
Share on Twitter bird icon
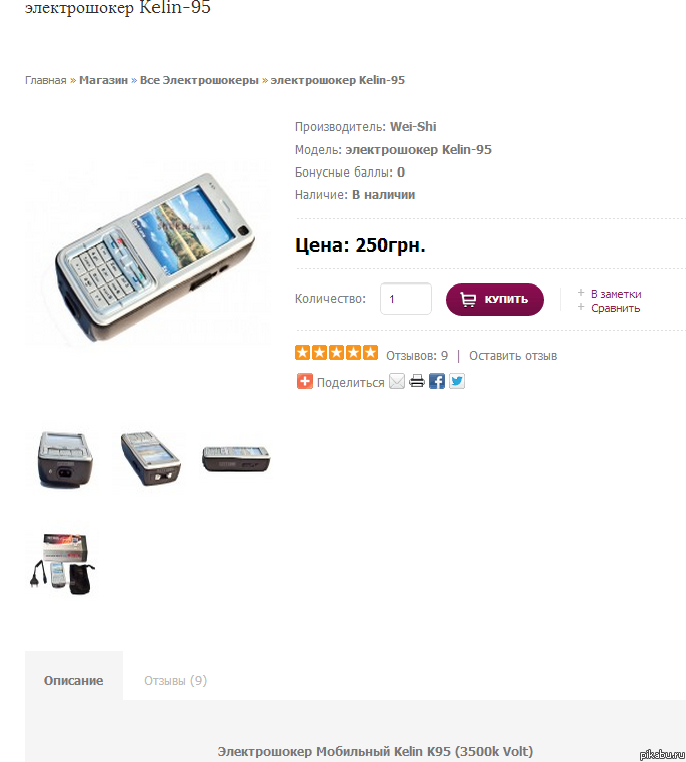coord(457,381)
